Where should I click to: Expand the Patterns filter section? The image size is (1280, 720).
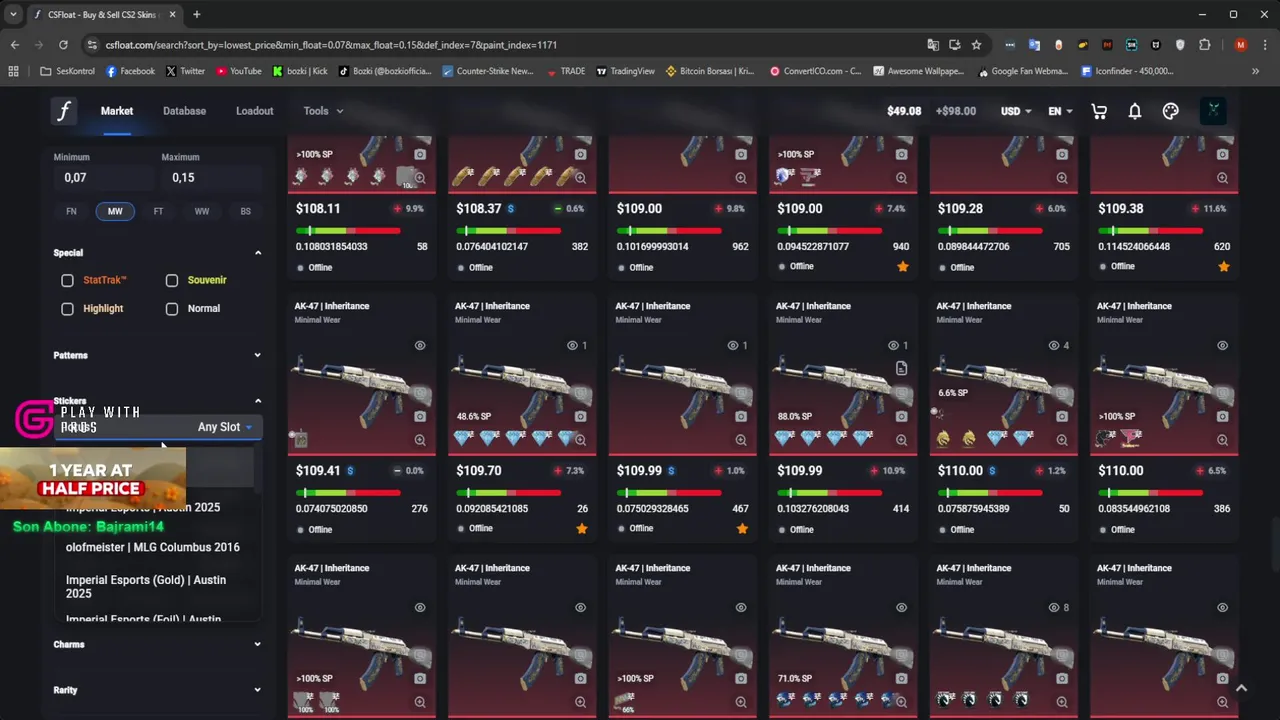(258, 355)
